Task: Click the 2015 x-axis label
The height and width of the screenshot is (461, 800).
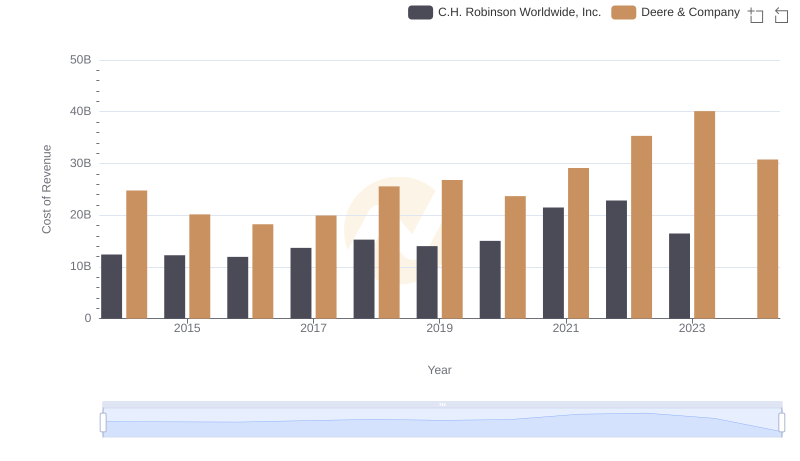Action: 187,328
